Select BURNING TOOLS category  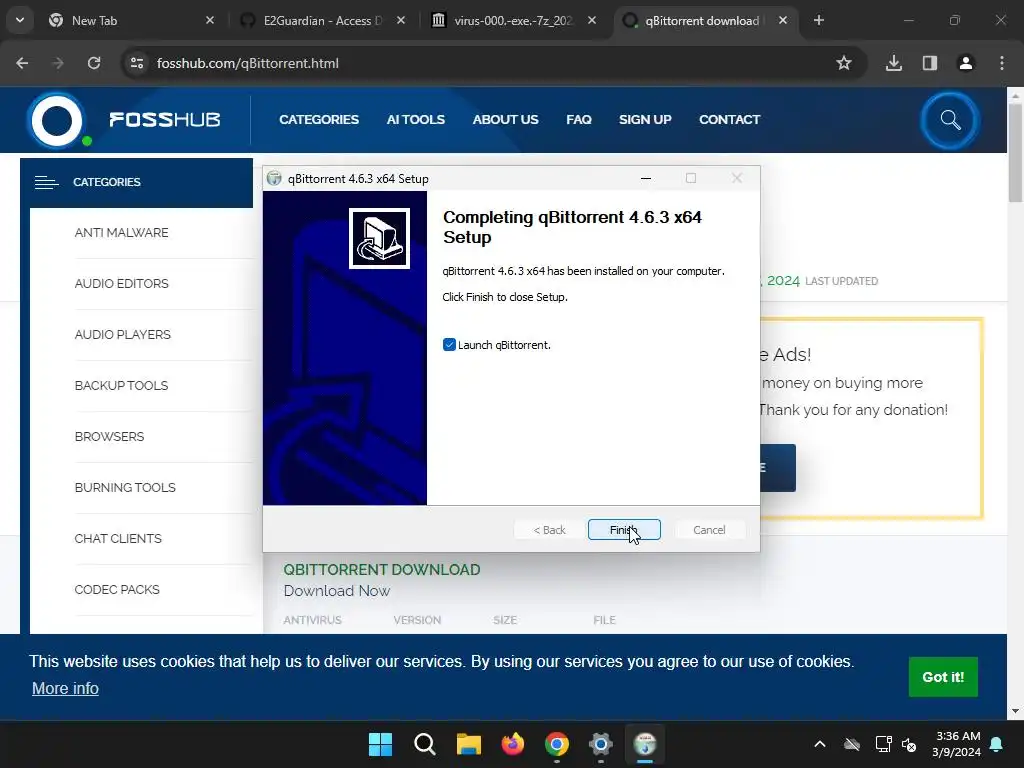[x=125, y=487]
